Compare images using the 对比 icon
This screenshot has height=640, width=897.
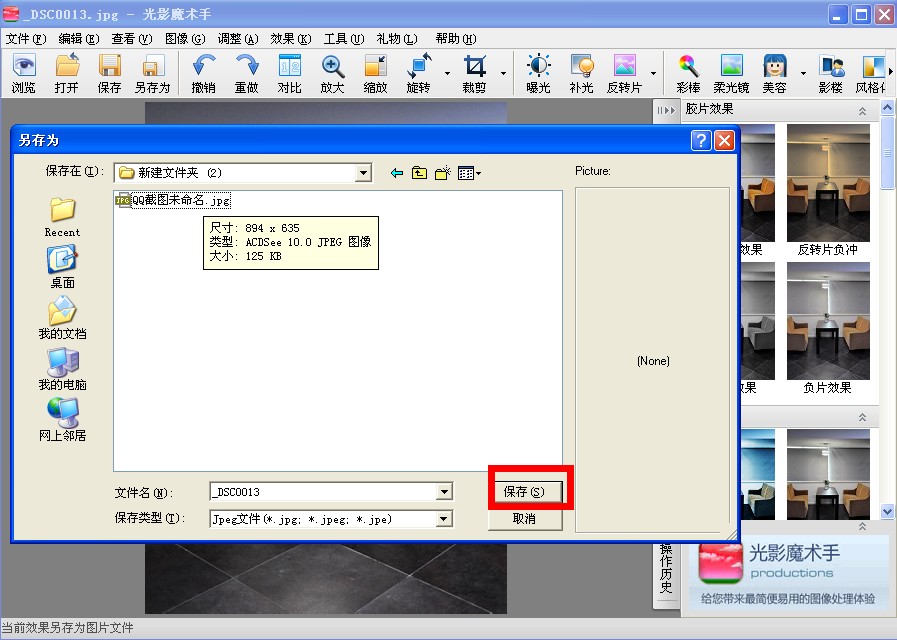[x=289, y=73]
